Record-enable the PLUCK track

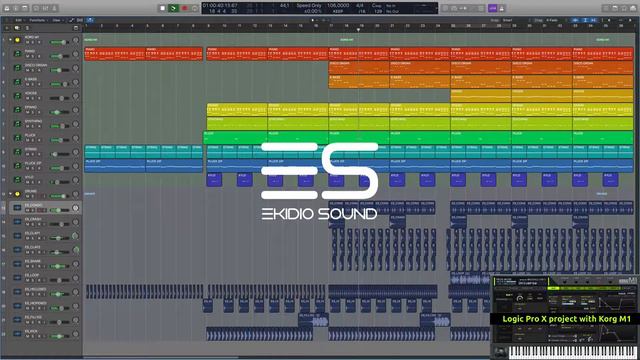[39, 140]
